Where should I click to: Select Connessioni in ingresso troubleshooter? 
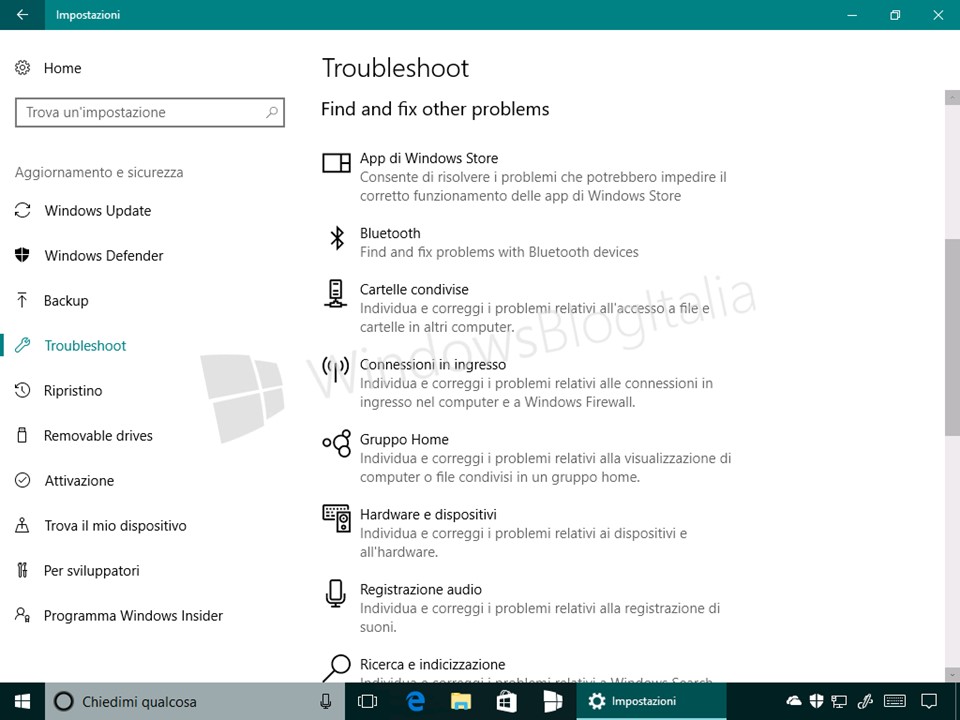point(433,364)
